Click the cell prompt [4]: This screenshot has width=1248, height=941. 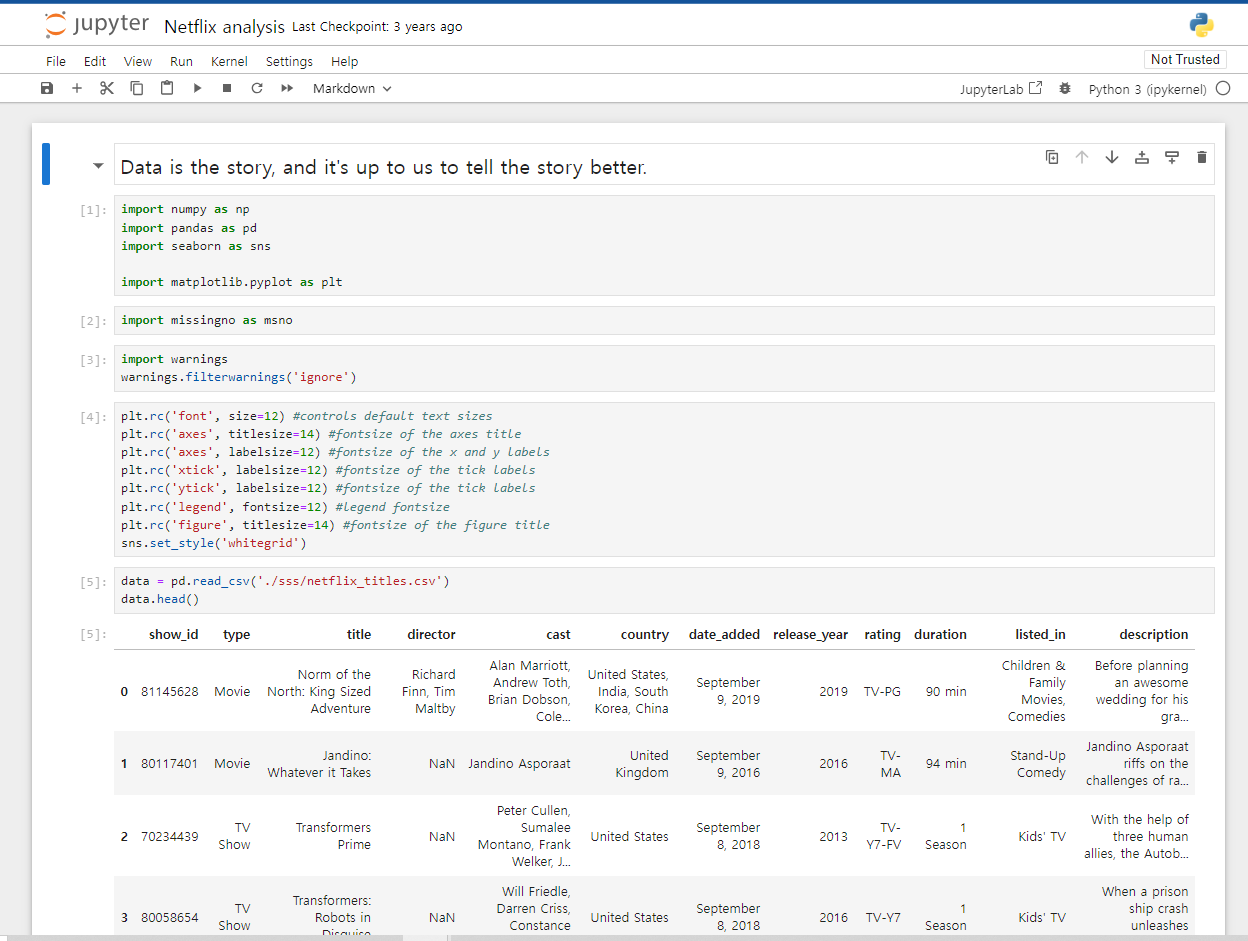pos(92,417)
